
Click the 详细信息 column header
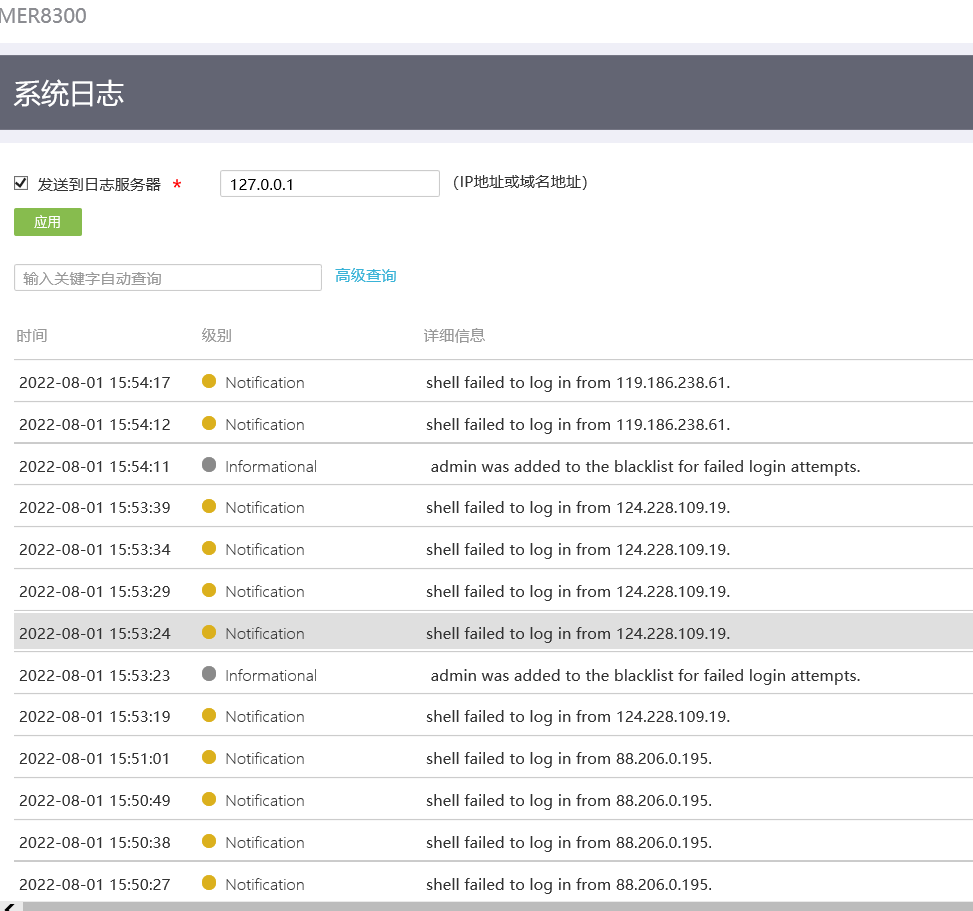click(x=454, y=336)
